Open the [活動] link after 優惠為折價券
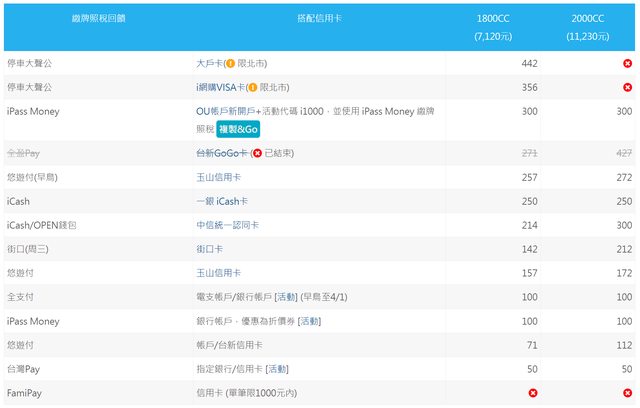This screenshot has height=408, width=640. [309, 321]
